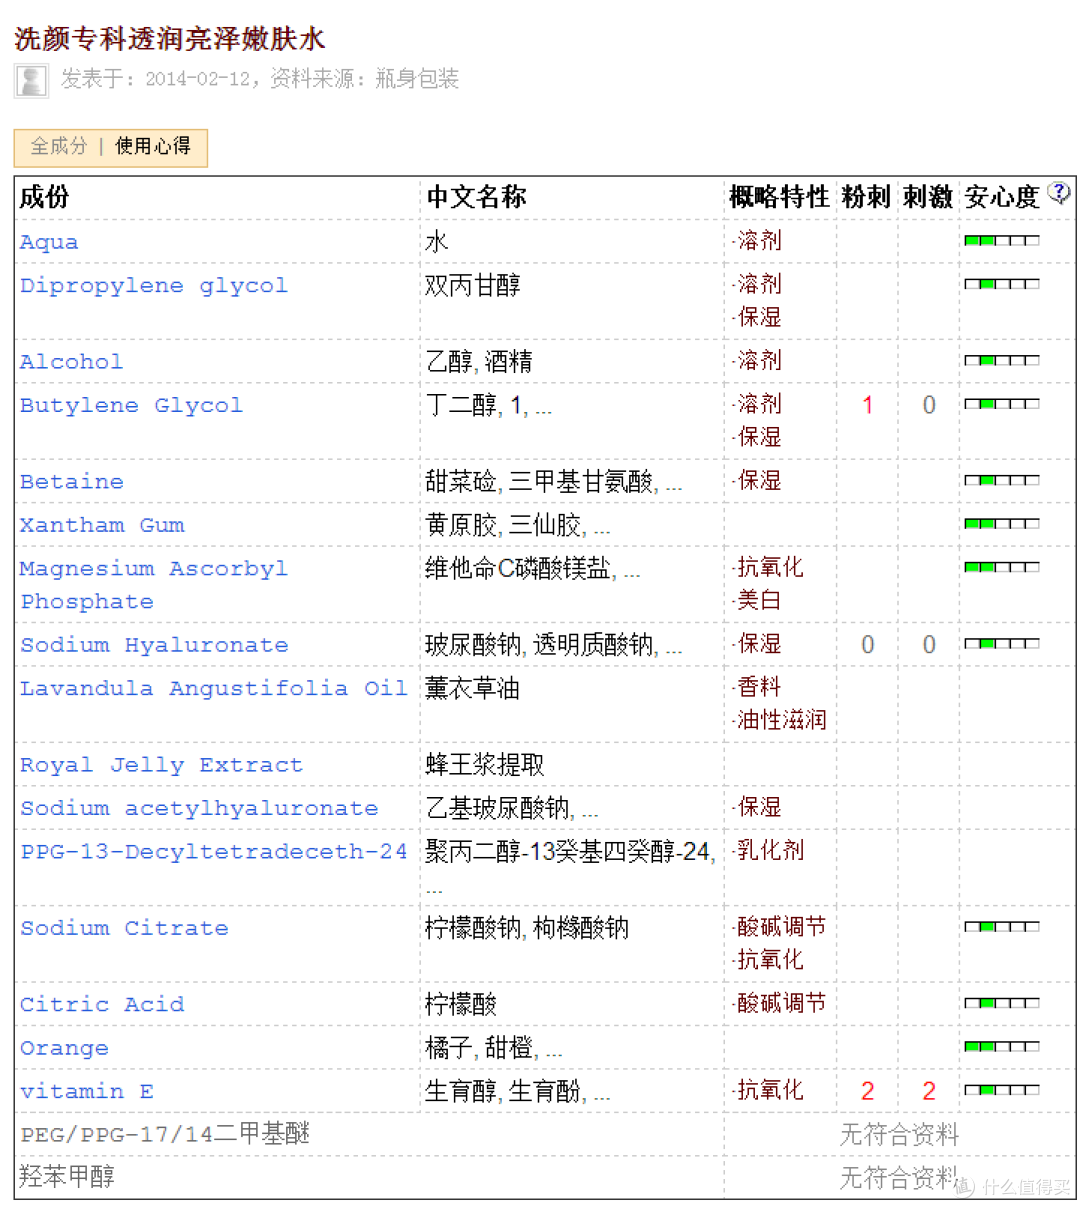Open the Xantham Gum link
The image size is (1080, 1209).
pos(102,526)
